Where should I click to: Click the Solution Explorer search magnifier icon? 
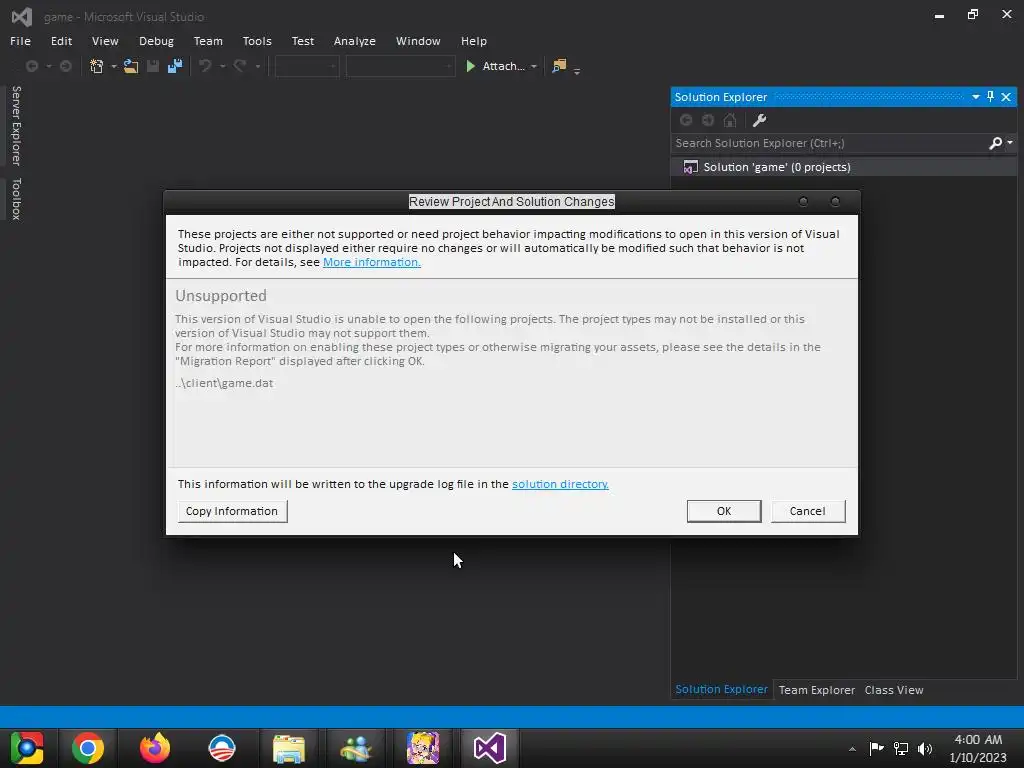coord(995,143)
